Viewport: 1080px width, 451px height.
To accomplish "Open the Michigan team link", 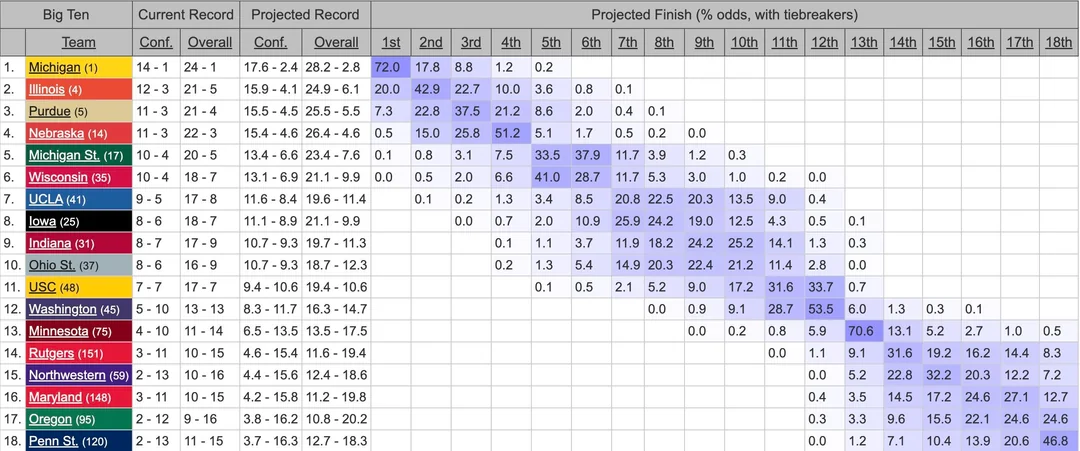I will 55,67.
